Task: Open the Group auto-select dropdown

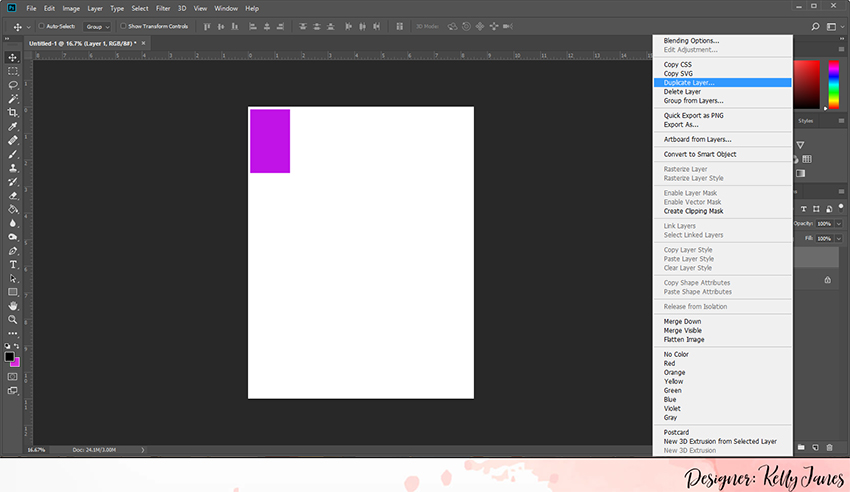Action: (x=97, y=27)
